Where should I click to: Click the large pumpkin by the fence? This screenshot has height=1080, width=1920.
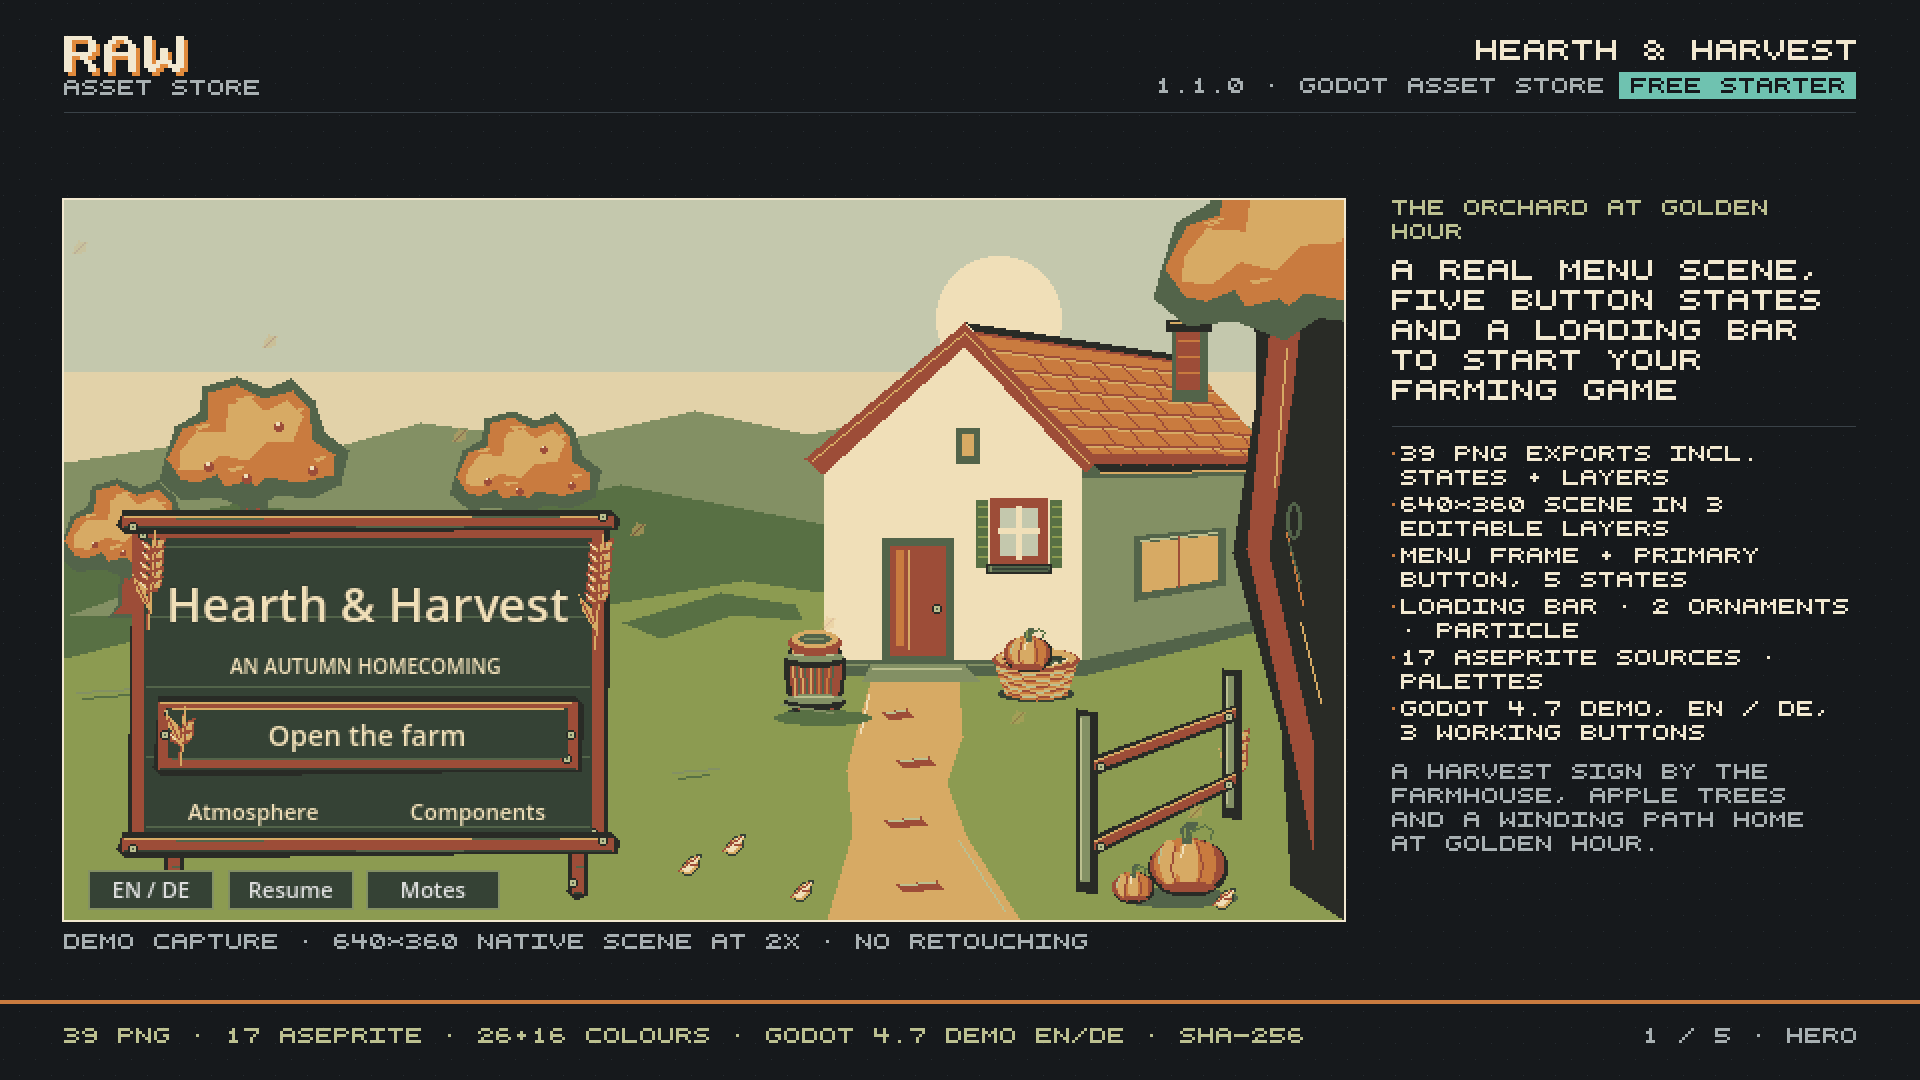pyautogui.click(x=1187, y=859)
